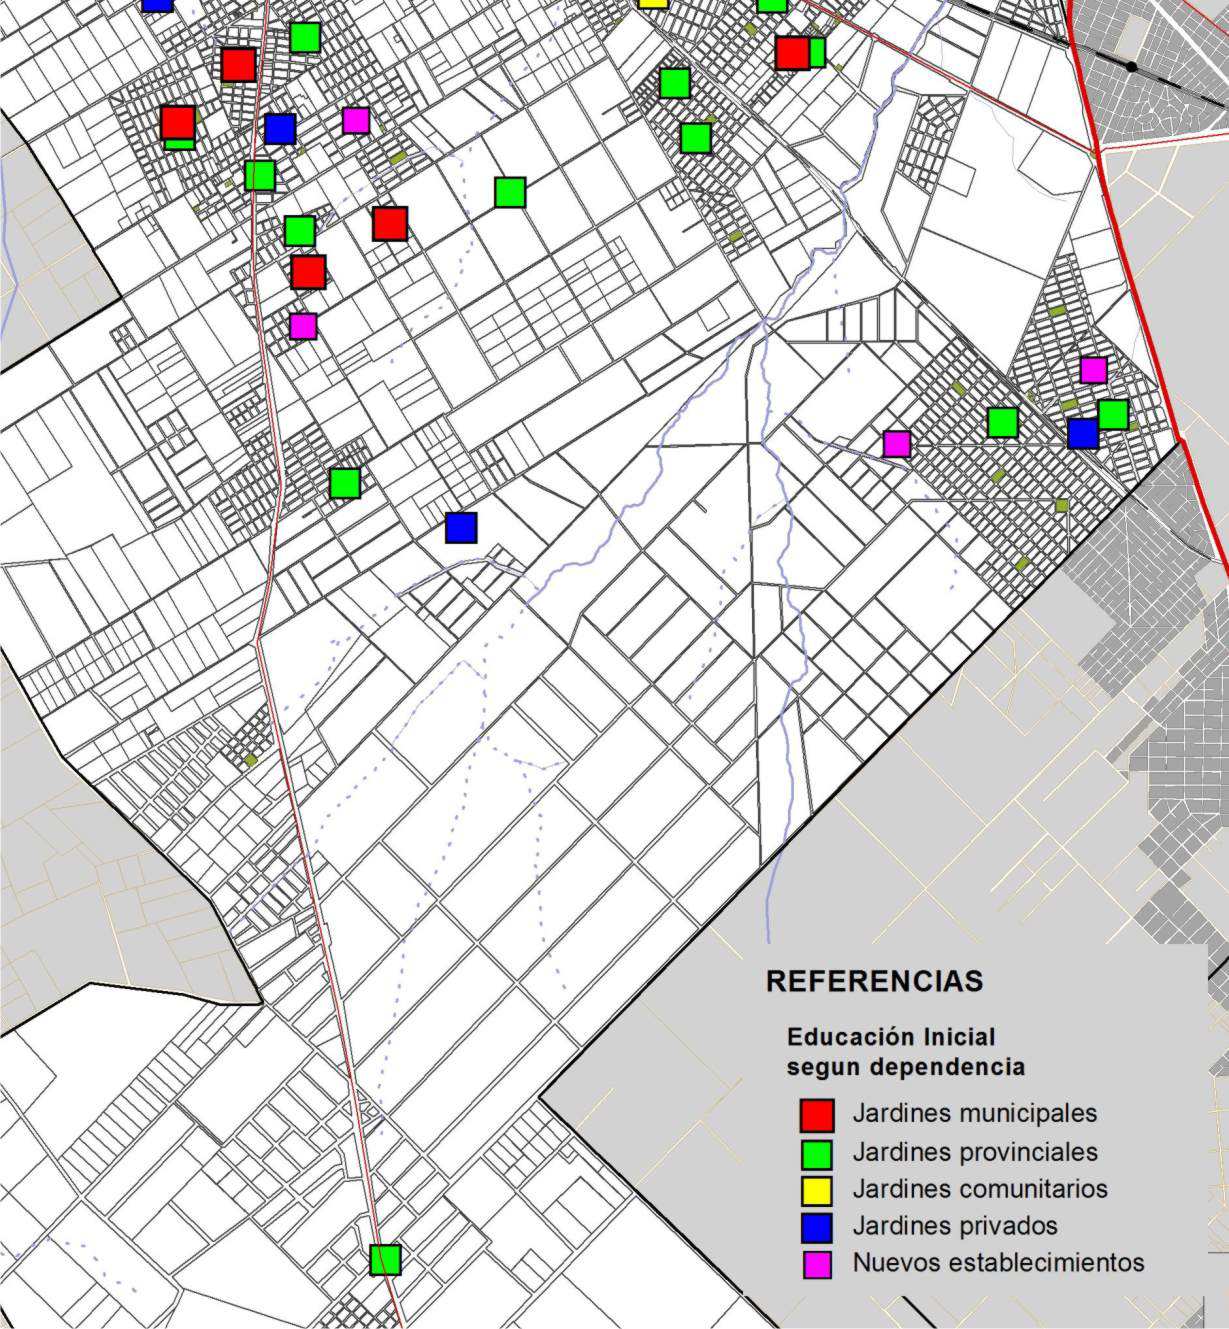Click the green marker between the eastern magenta and blue markers
1229x1329 pixels.
(x=1003, y=422)
